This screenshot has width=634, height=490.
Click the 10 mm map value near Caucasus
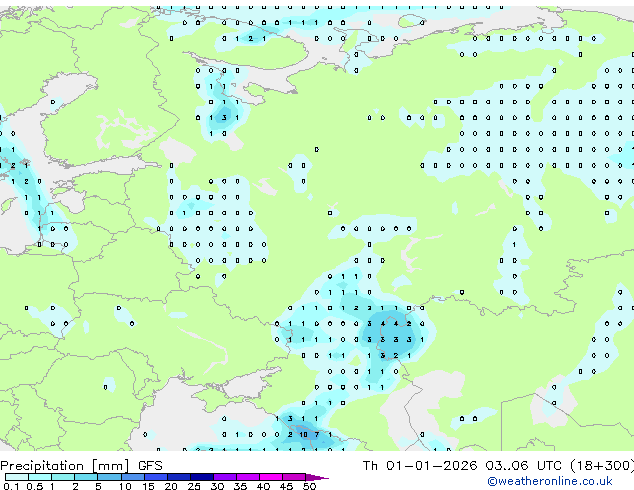coord(303,435)
